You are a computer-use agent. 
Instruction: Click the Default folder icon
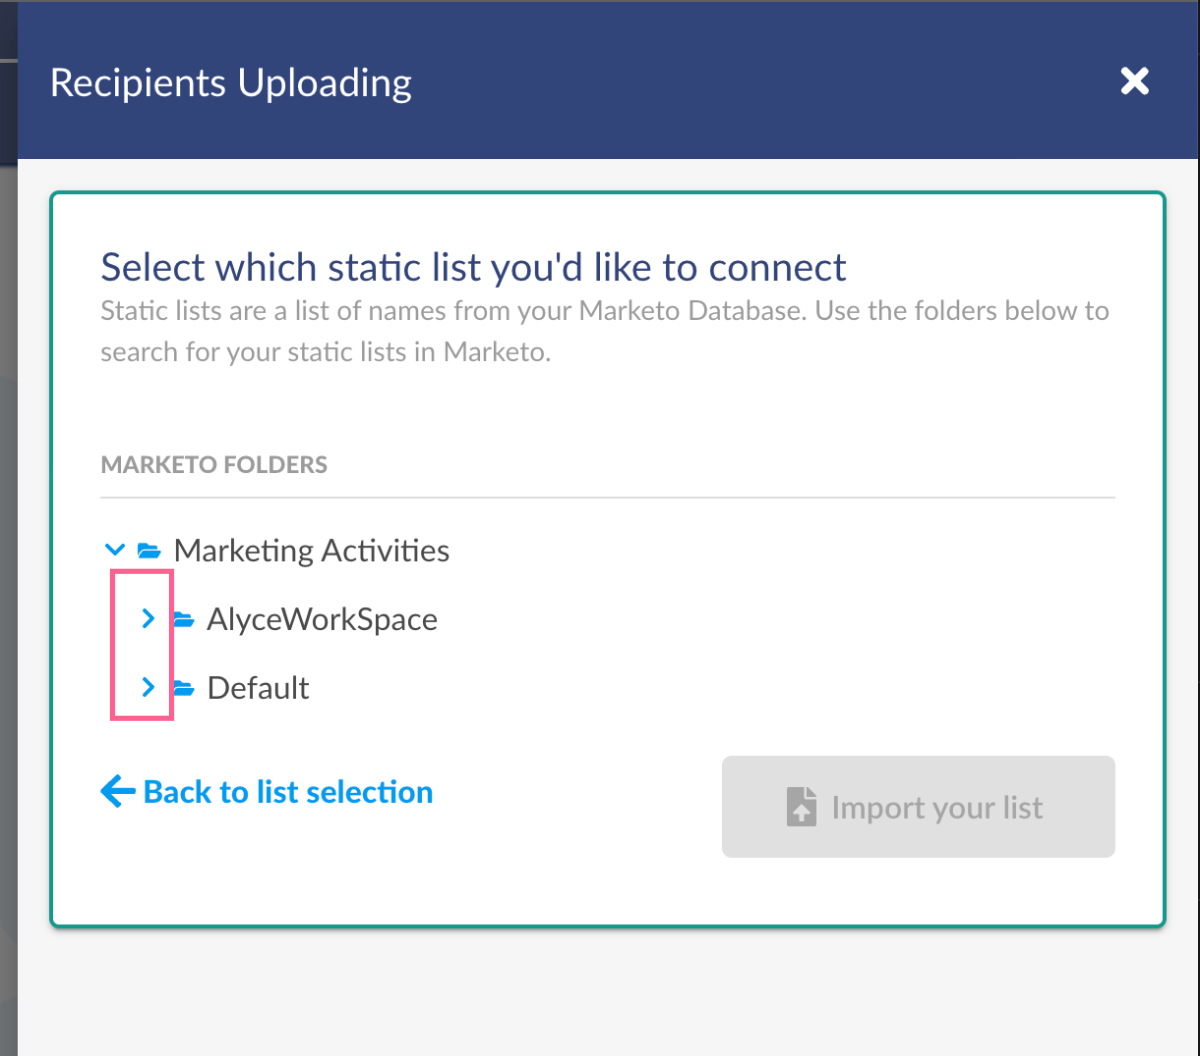(182, 688)
